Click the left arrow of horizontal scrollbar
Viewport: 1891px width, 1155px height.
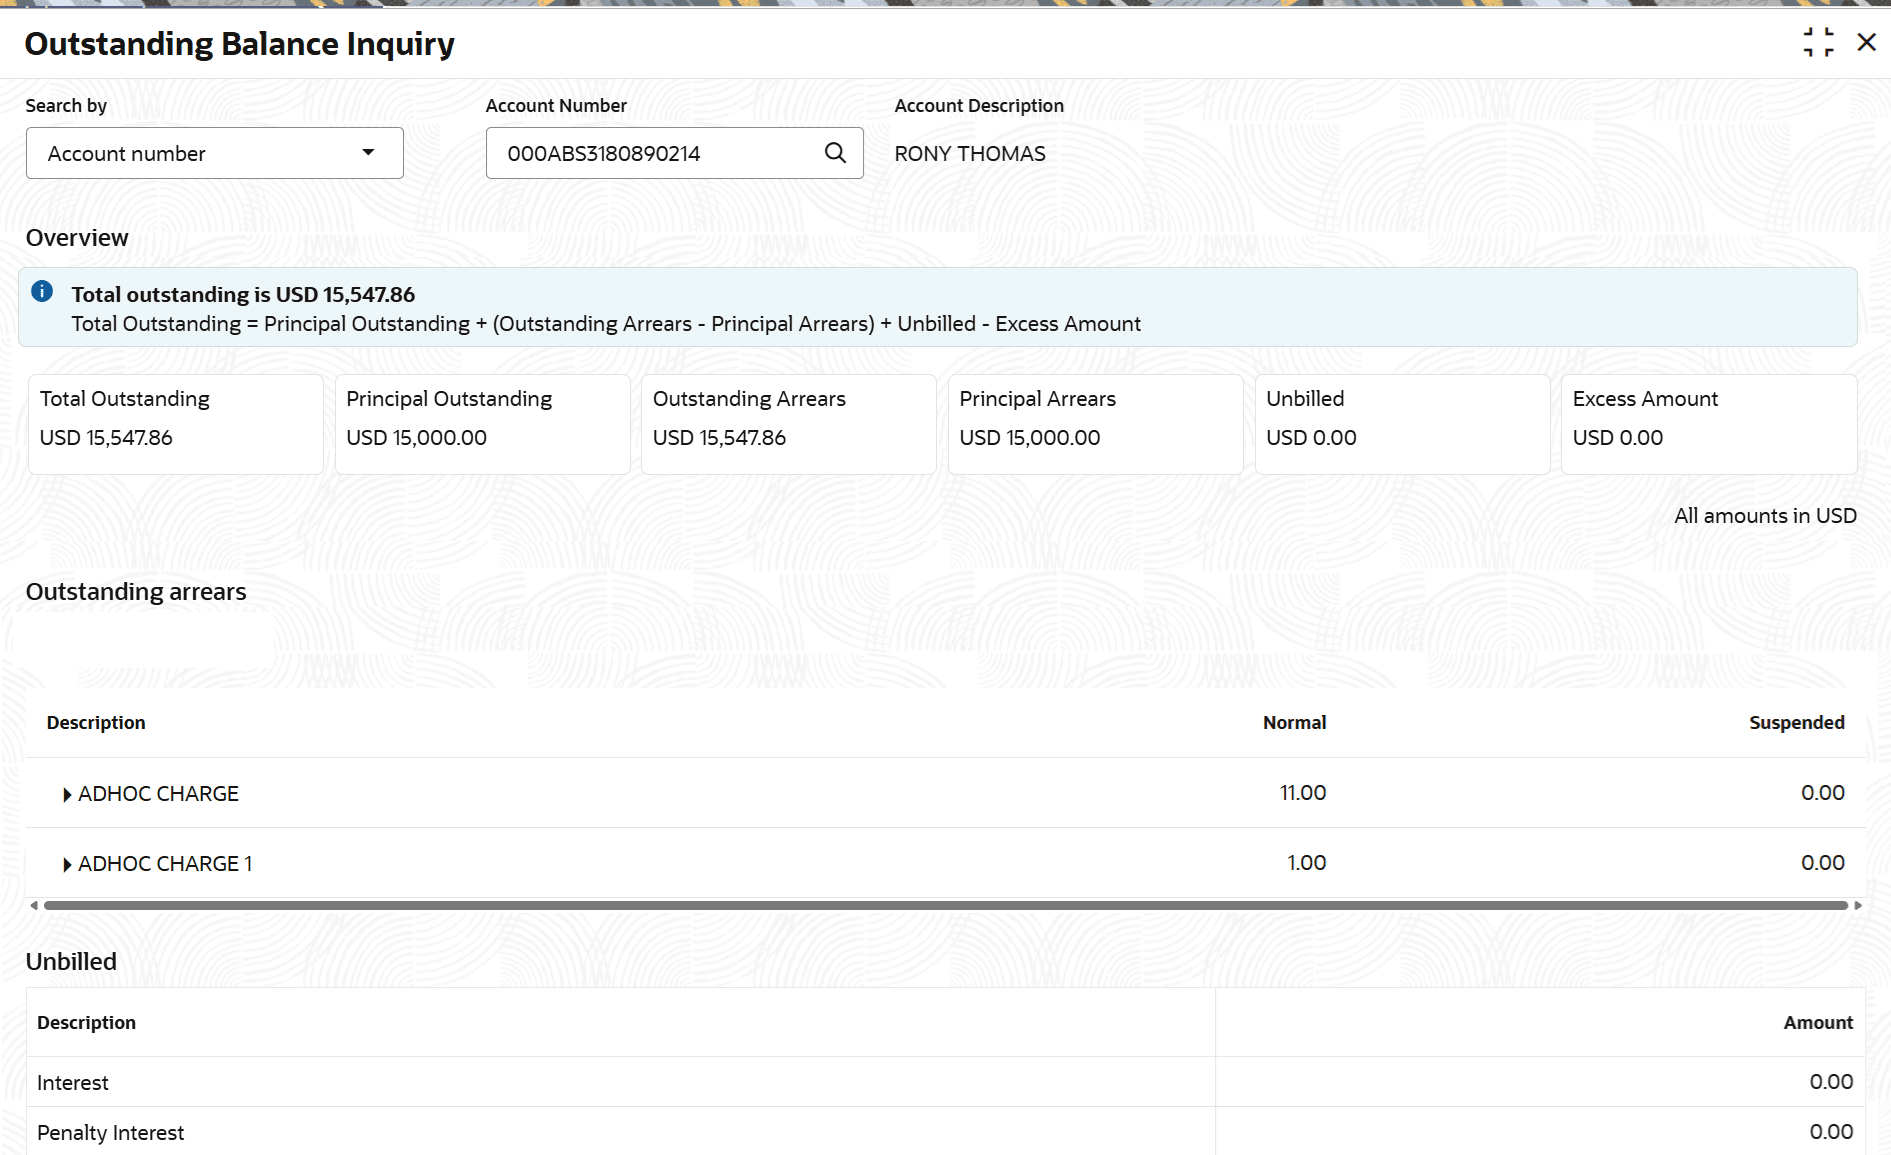34,905
